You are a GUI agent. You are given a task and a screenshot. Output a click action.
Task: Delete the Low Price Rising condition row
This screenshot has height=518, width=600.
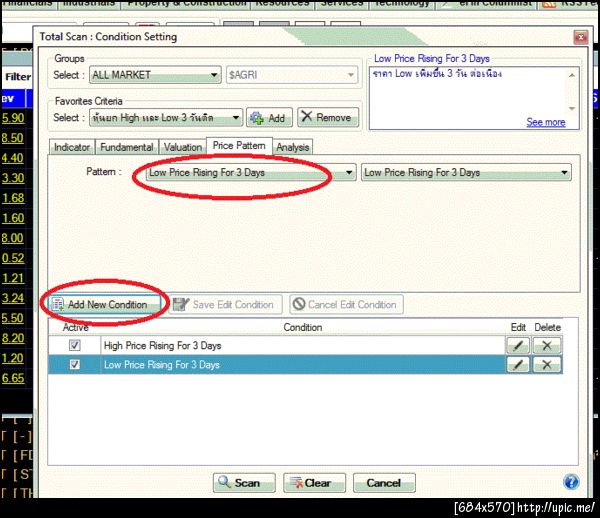tap(547, 365)
